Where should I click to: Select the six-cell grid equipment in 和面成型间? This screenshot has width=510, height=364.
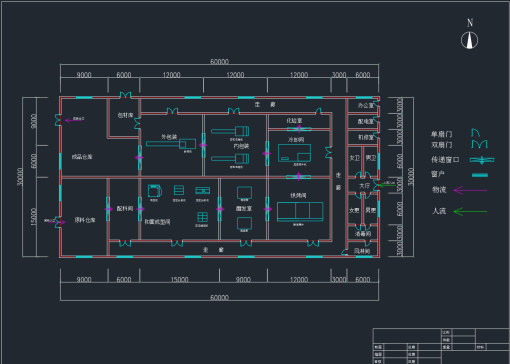coord(202,217)
